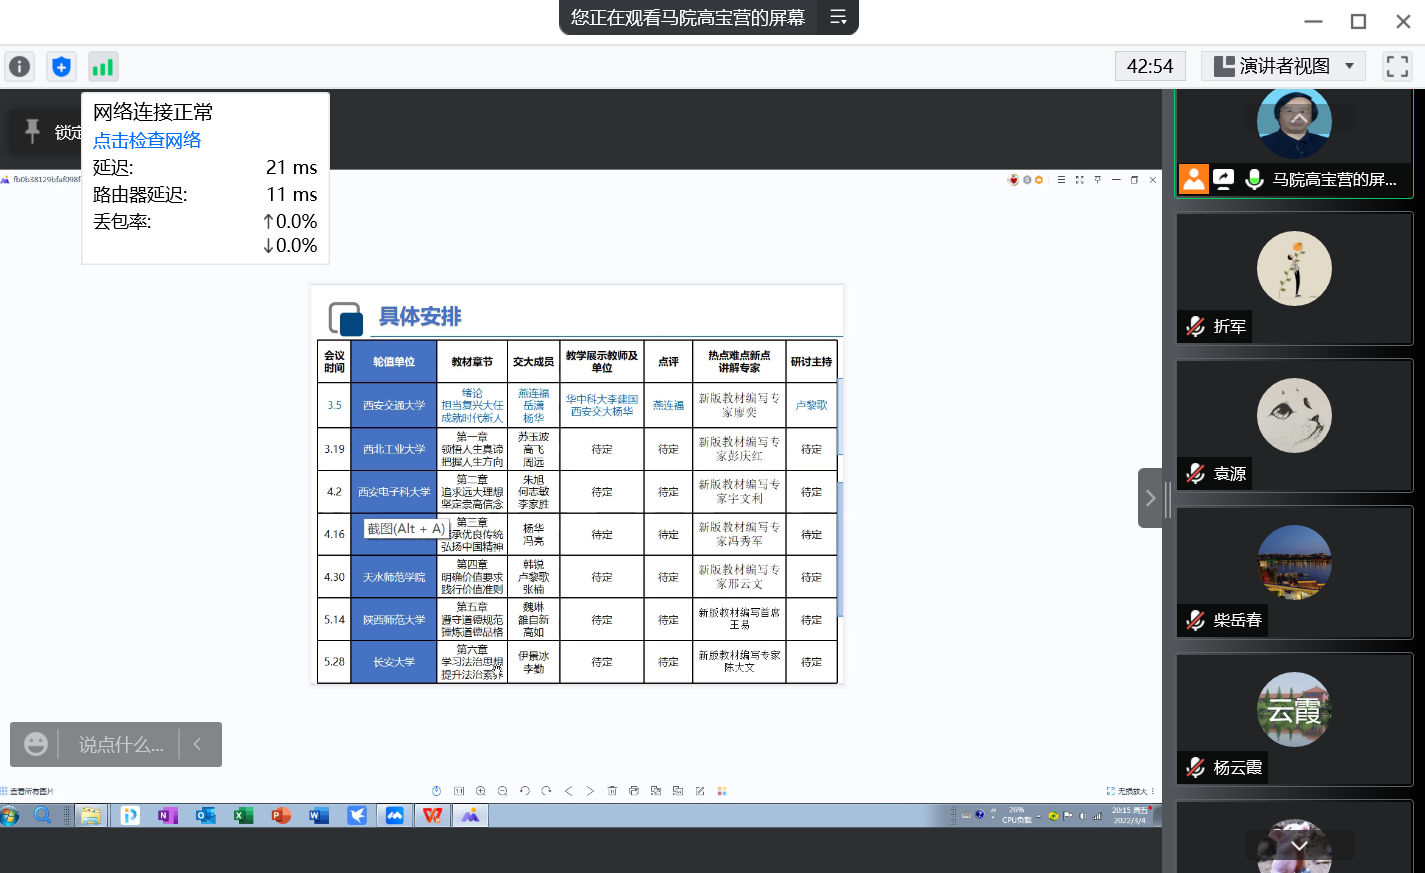Open the emoji smiley in chat bar
The width and height of the screenshot is (1425, 873).
[x=36, y=744]
